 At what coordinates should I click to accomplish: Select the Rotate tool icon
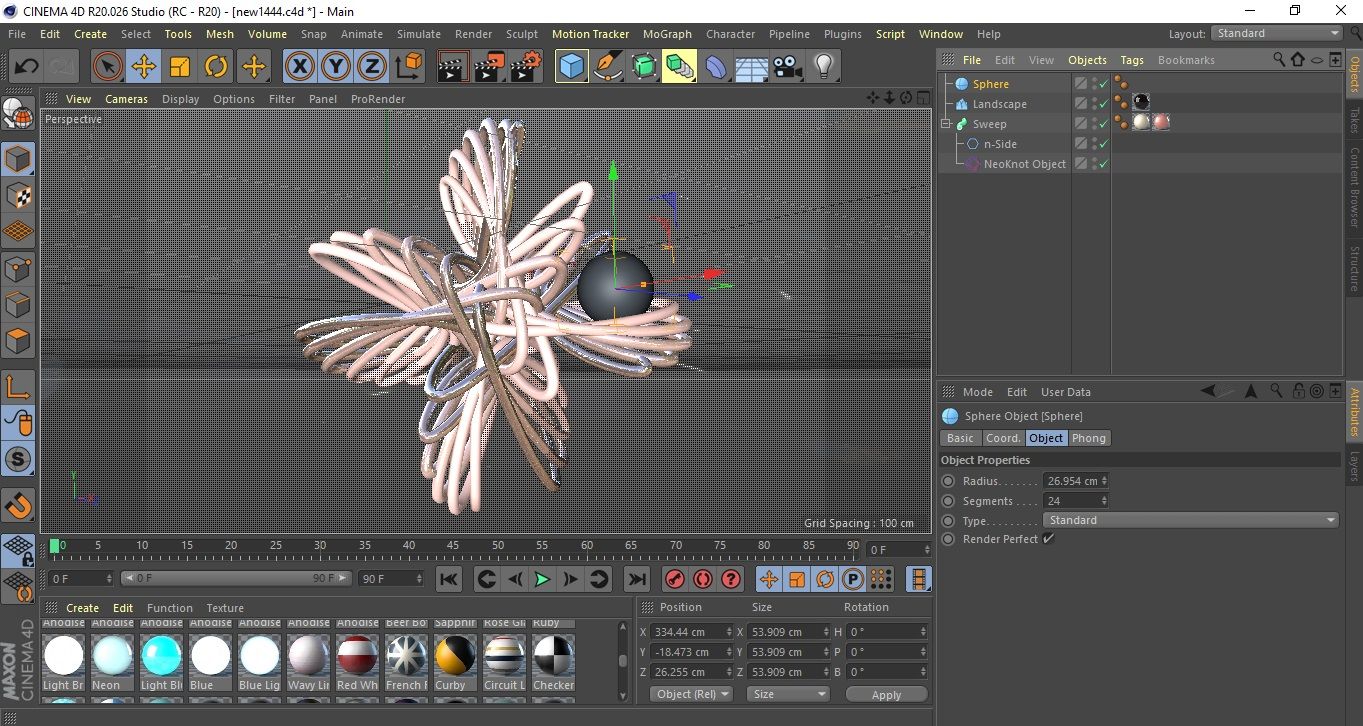pos(216,67)
